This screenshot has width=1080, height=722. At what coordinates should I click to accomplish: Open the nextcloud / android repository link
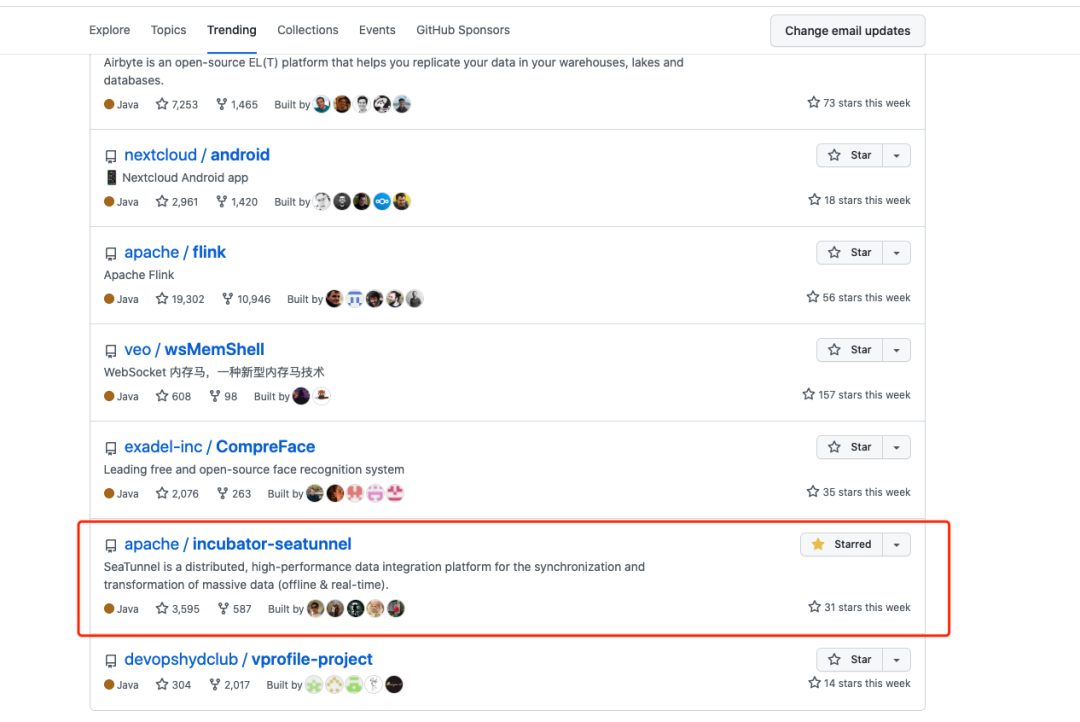pos(197,155)
